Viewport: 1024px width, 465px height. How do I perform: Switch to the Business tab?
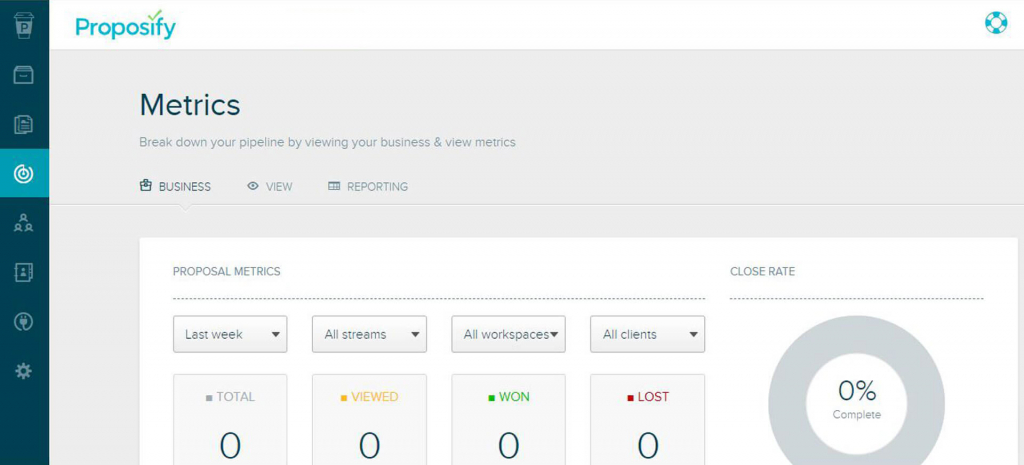(x=175, y=187)
